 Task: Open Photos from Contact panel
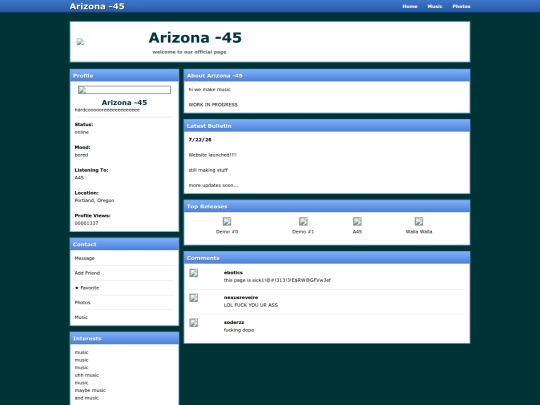82,302
